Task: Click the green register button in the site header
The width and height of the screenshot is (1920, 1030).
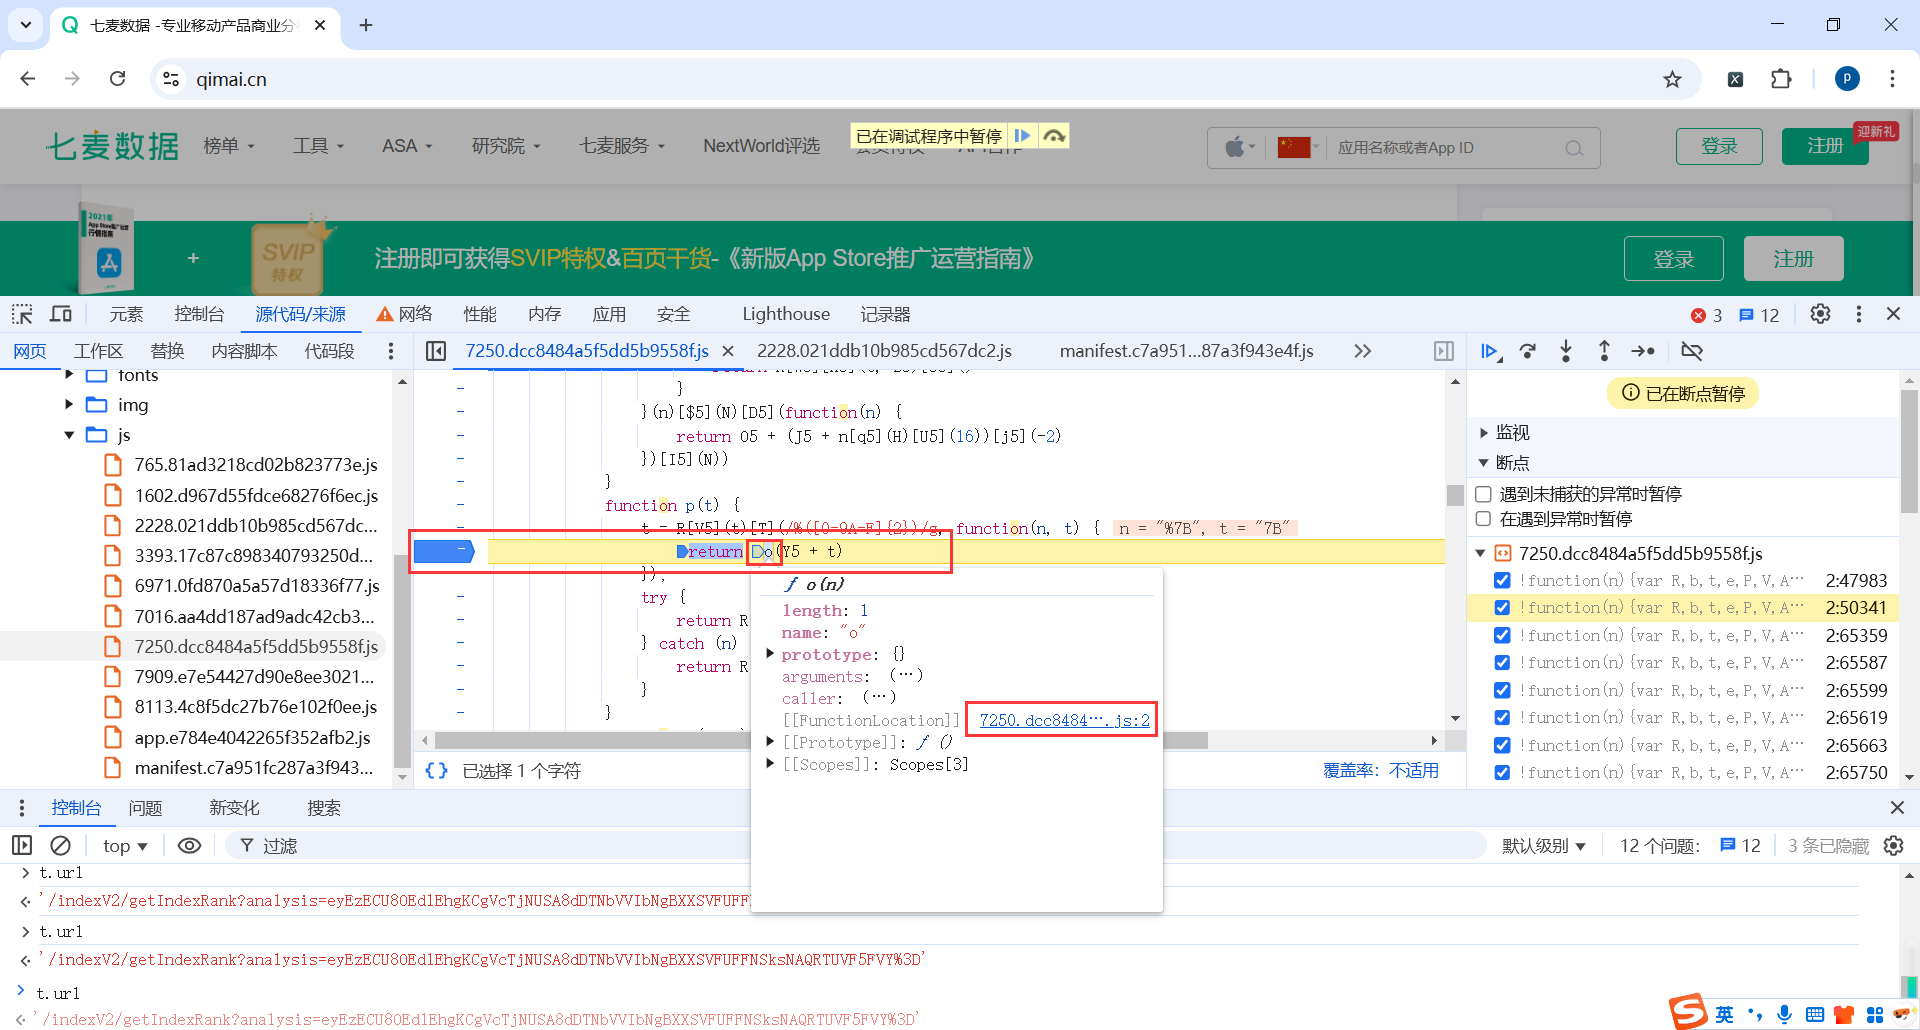Action: pyautogui.click(x=1825, y=146)
